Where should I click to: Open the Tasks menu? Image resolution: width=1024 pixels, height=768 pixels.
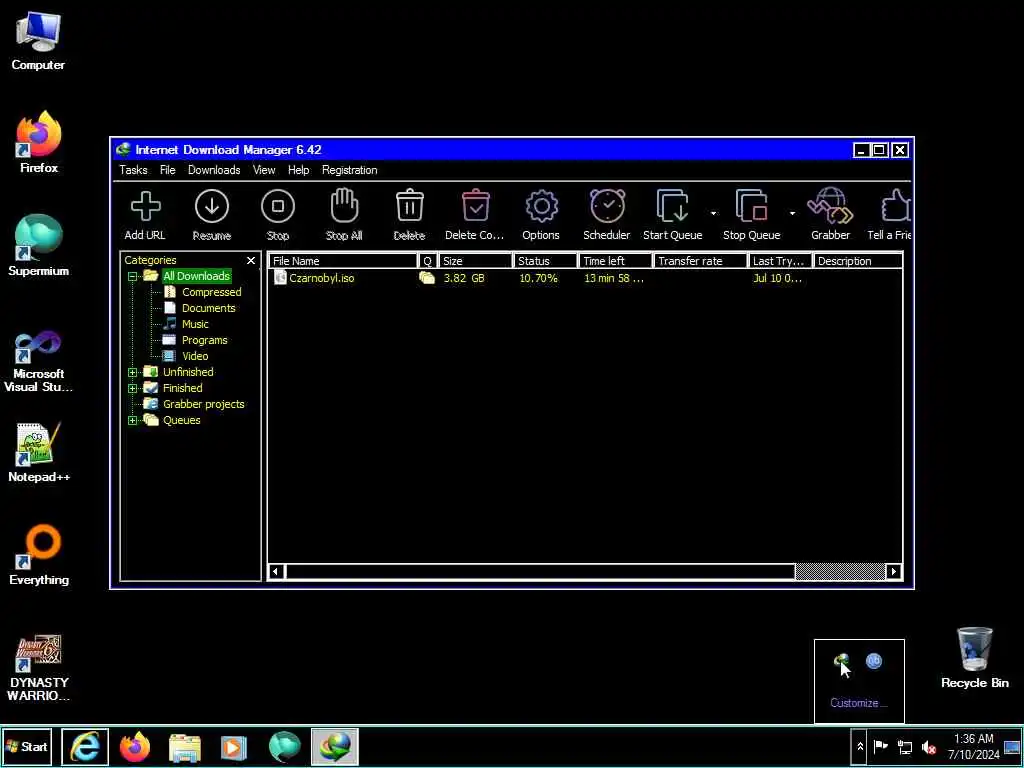[133, 170]
